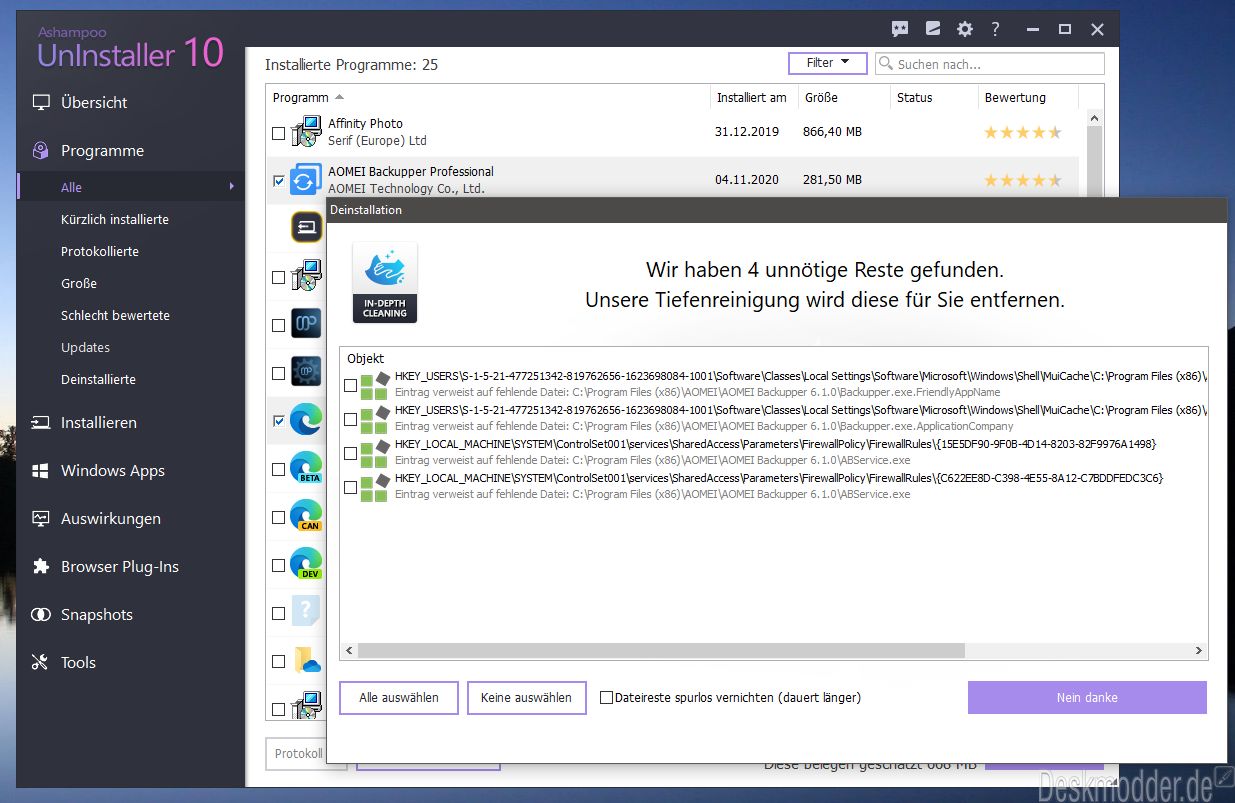Check the FirewallRules {15E5DF90…} entry
The width and height of the screenshot is (1235, 803).
coord(350,453)
